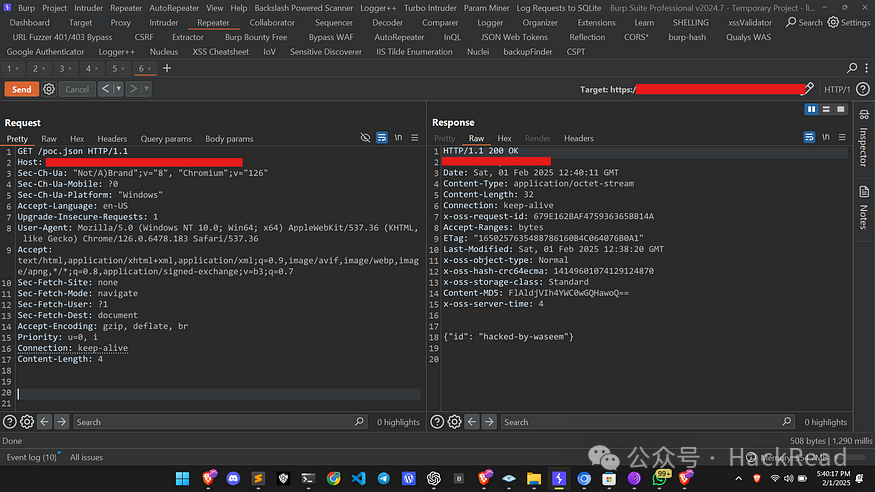Screen dimensions: 875x492
Task: Open the Collaborator tool tab
Action: 272,23
